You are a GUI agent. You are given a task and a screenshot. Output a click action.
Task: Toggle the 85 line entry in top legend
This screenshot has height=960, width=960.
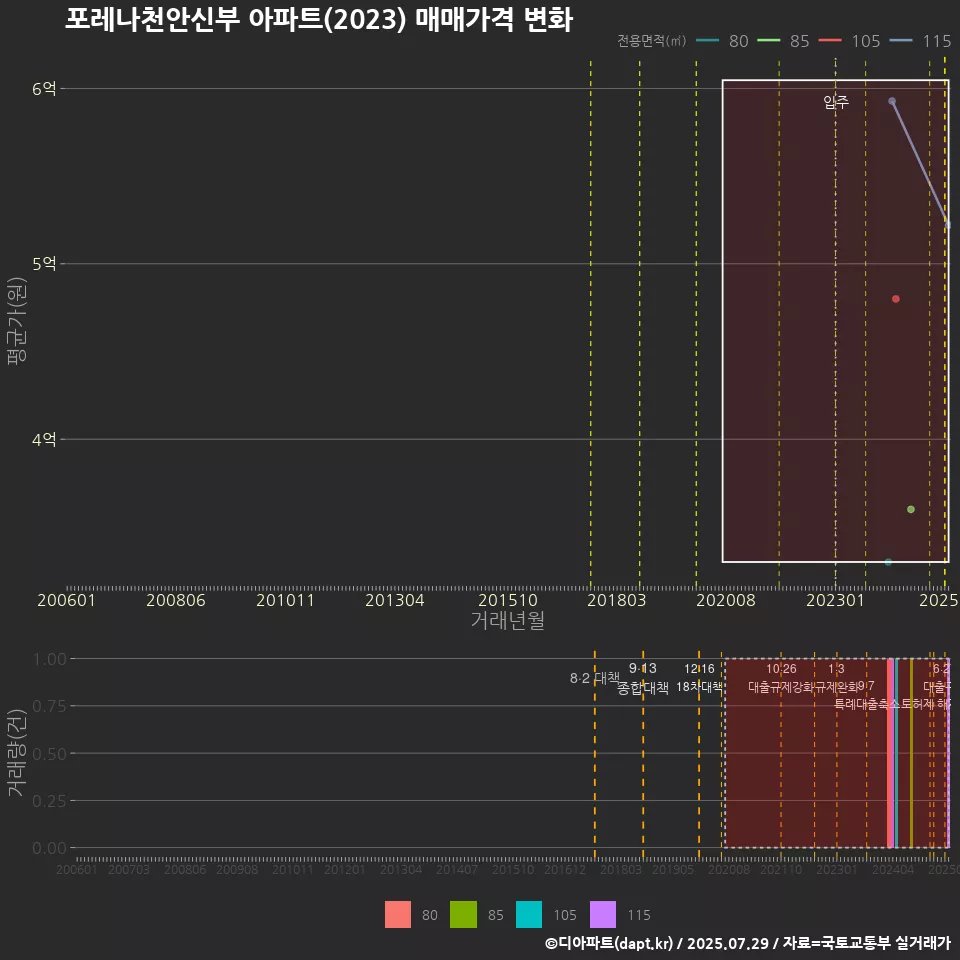point(783,41)
